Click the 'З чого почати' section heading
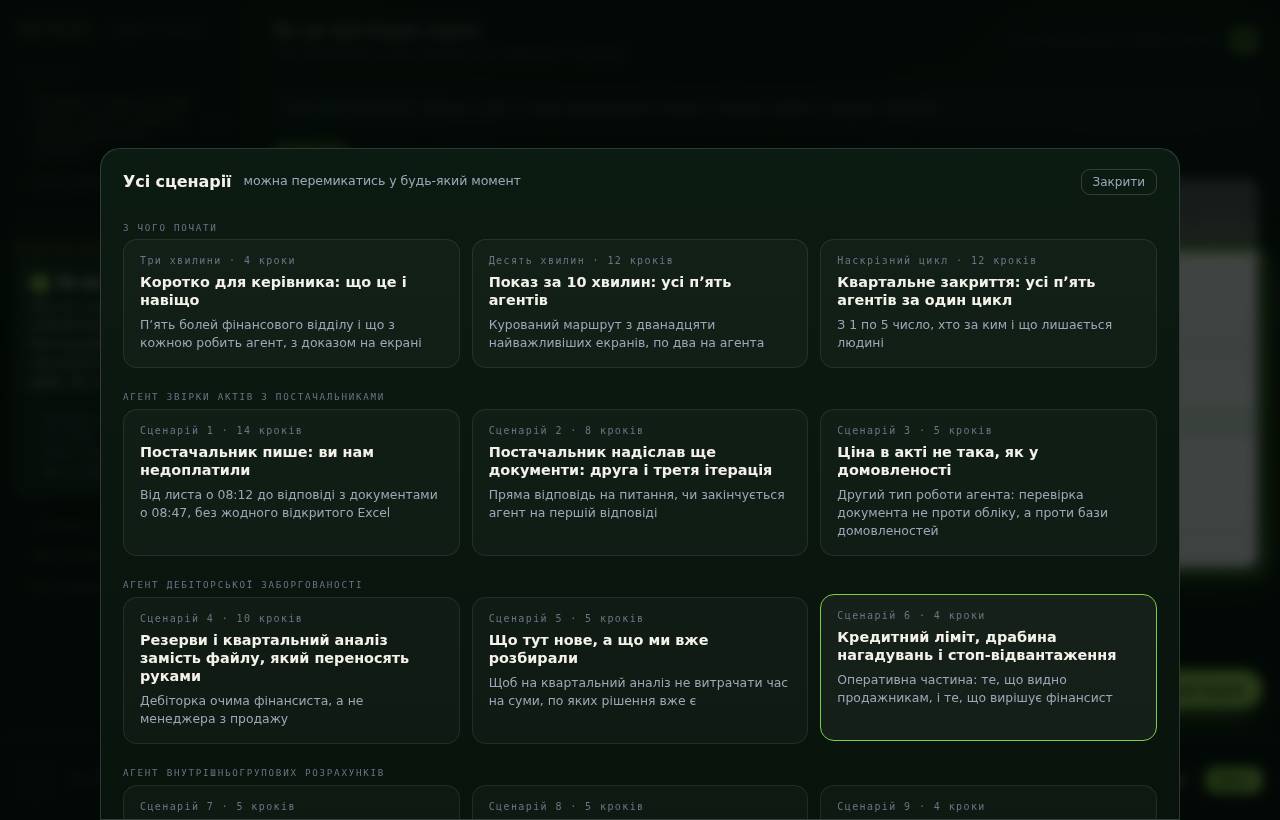The height and width of the screenshot is (820, 1280). 170,228
